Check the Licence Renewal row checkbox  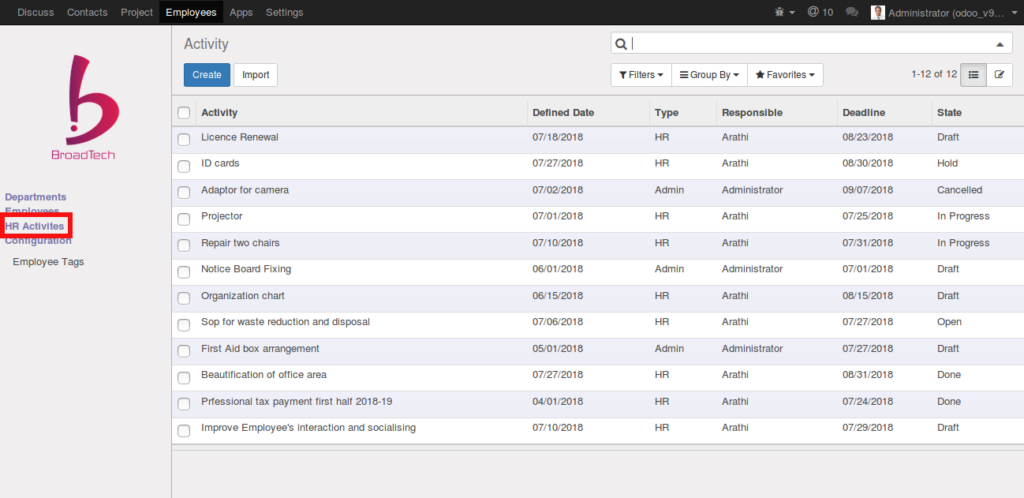point(184,138)
